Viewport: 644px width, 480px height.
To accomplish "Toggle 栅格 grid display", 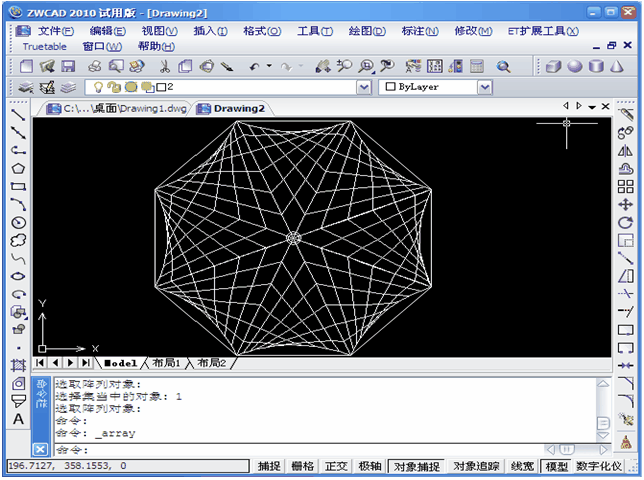I will point(302,466).
